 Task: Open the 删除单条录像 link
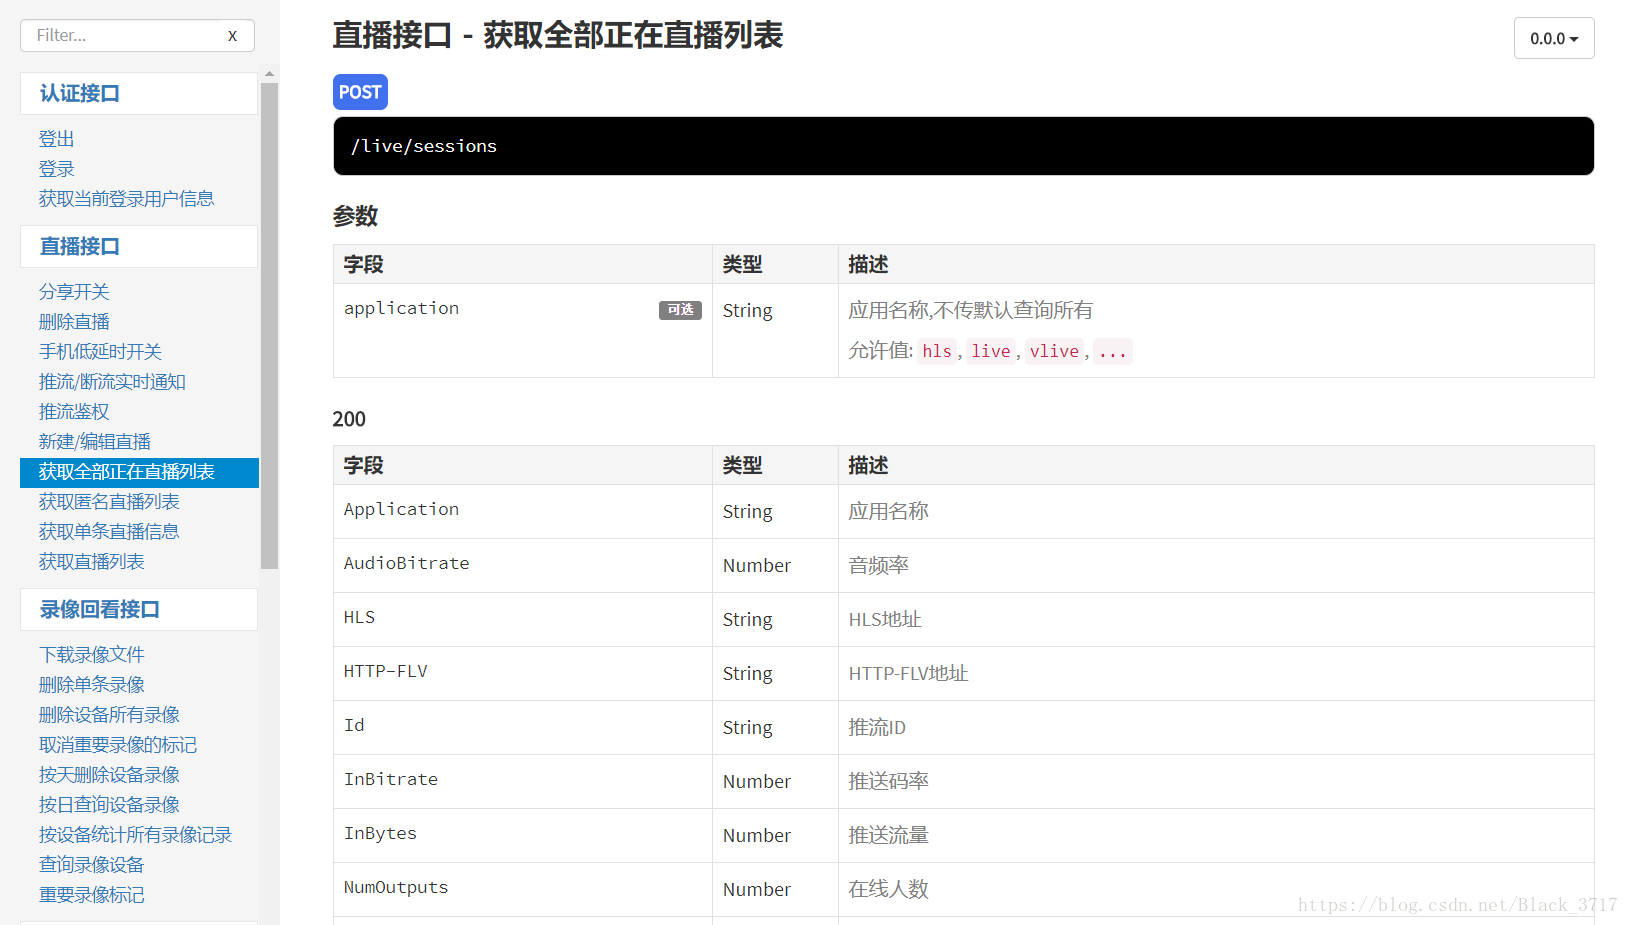(x=92, y=685)
